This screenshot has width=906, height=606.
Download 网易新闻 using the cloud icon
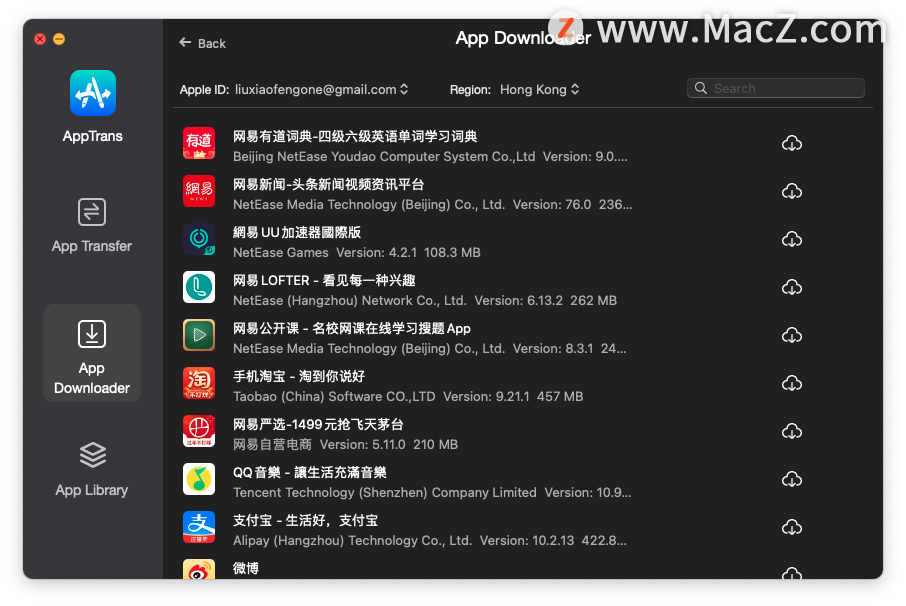point(792,191)
